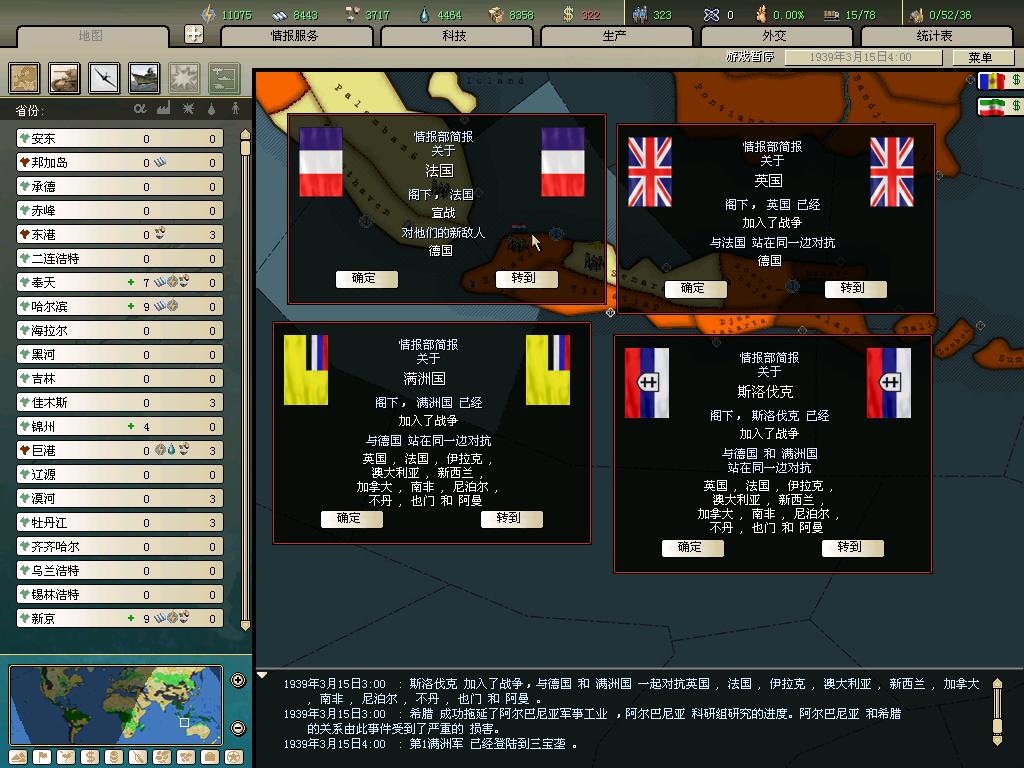
Task: Open the province list view icon
Action: (x=24, y=78)
